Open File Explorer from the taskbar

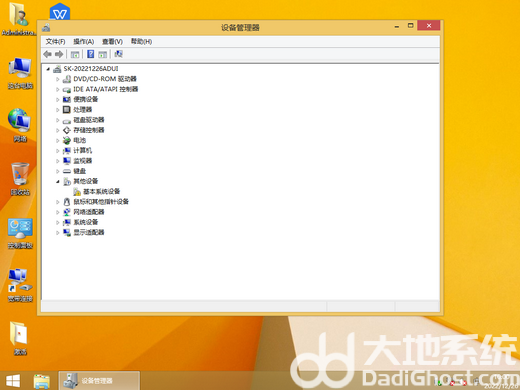[x=41, y=381]
